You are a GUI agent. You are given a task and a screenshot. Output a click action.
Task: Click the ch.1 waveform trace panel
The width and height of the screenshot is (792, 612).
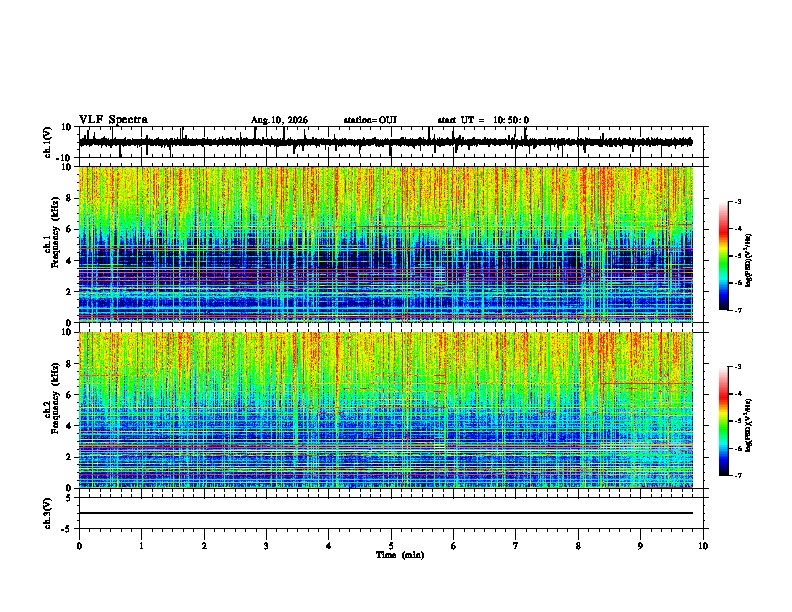point(391,142)
